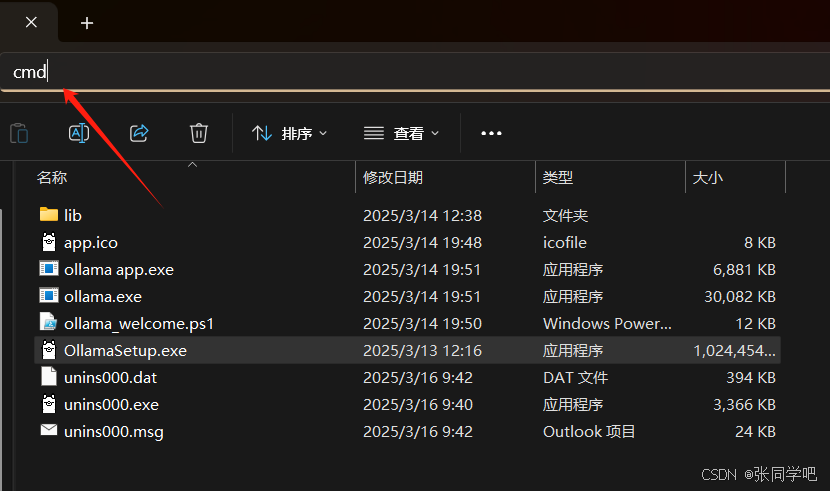
Task: Click the Outlook 项目 type cell
Action: click(x=589, y=431)
